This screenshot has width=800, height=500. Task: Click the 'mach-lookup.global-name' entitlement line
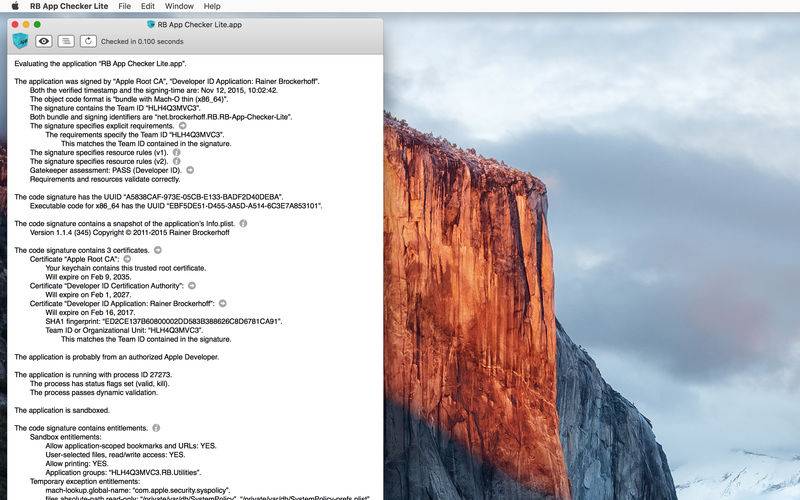pyautogui.click(x=138, y=490)
